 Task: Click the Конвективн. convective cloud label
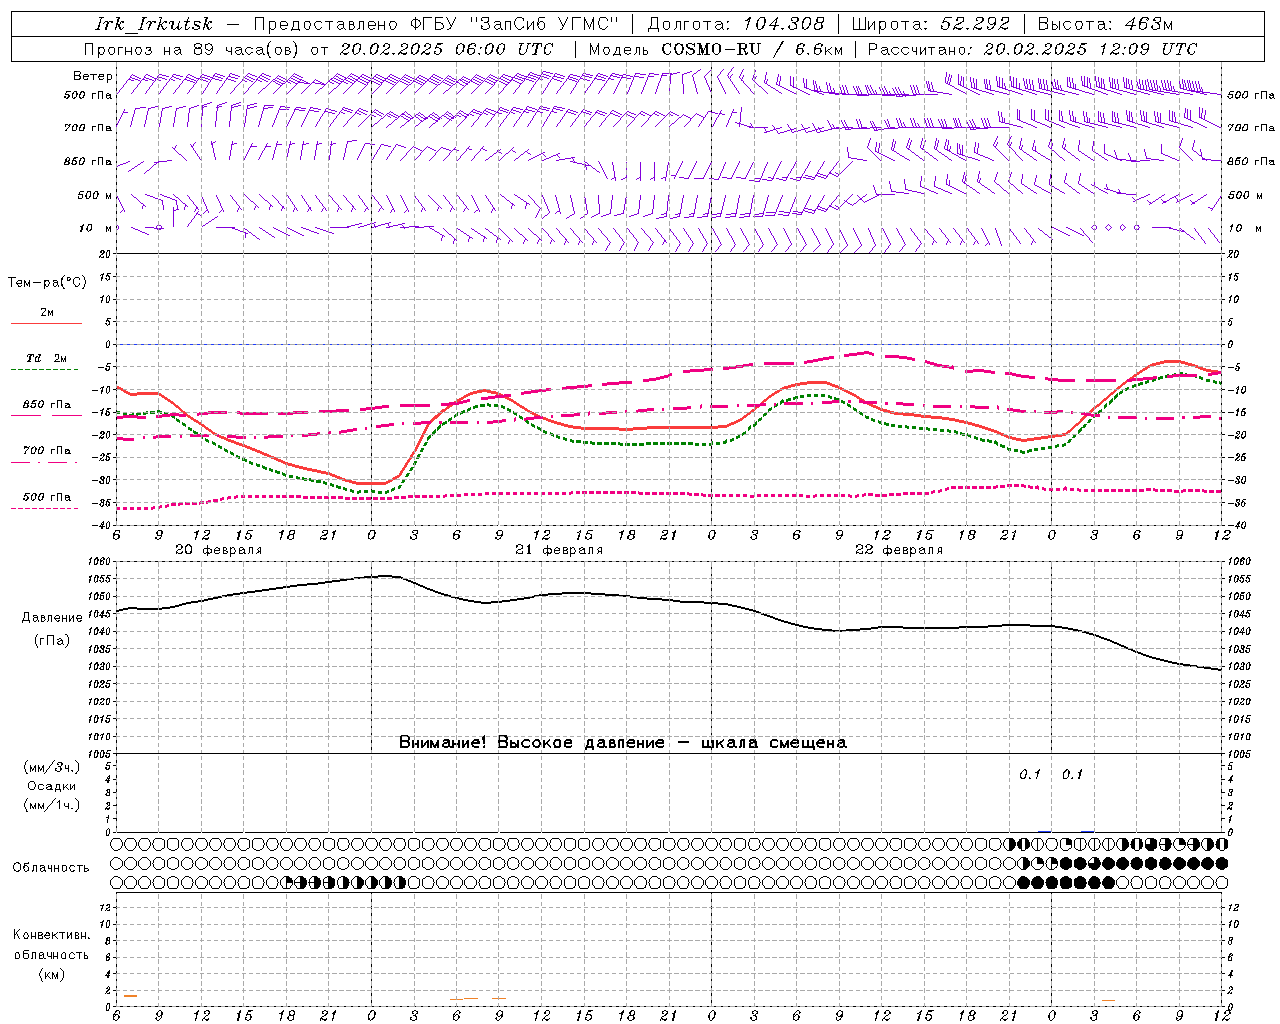pos(52,935)
